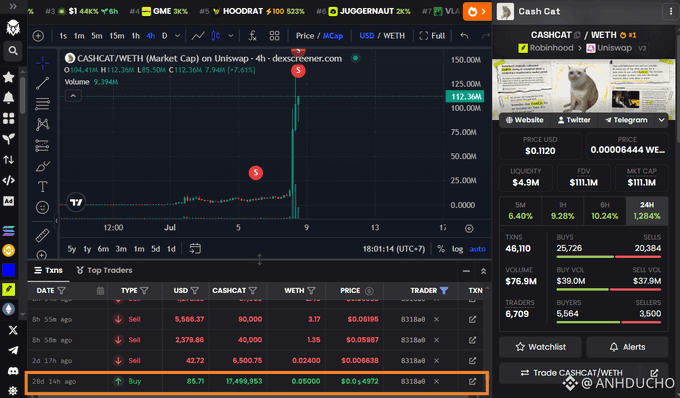Select the horizontal lines Fibonacci tool
The image size is (680, 398).
click(x=42, y=104)
